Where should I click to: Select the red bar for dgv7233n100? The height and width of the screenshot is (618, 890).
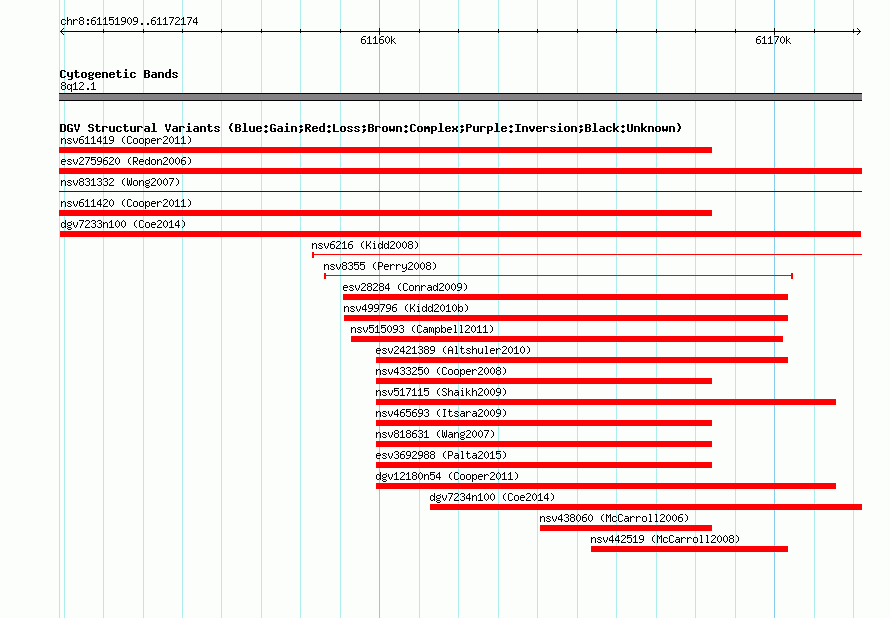click(x=460, y=234)
